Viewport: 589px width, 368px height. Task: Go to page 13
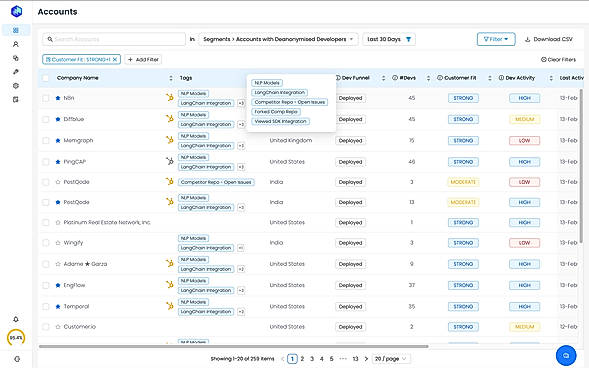pos(355,359)
